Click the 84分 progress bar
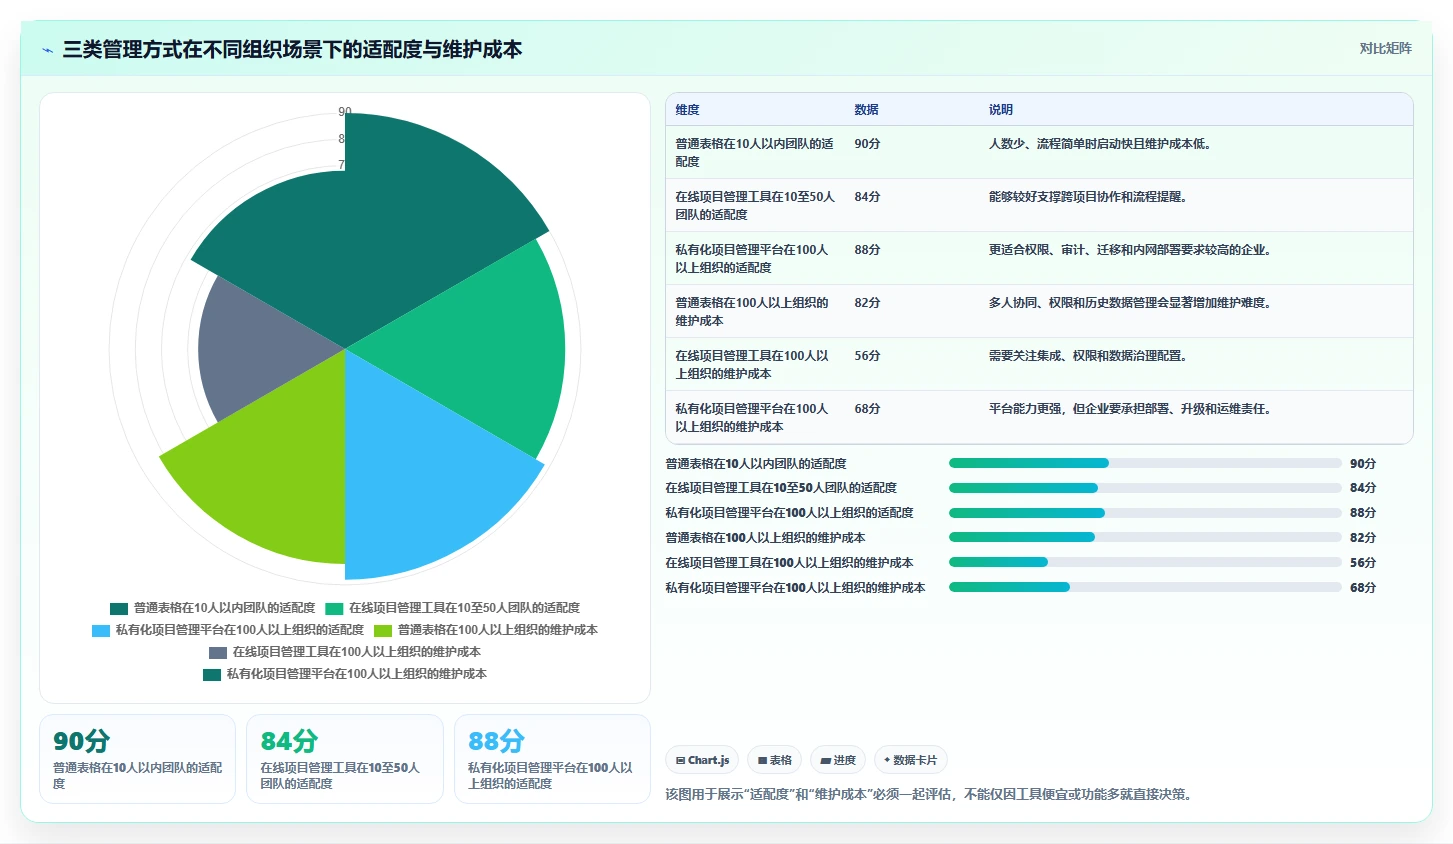This screenshot has width=1453, height=844. tap(1145, 488)
